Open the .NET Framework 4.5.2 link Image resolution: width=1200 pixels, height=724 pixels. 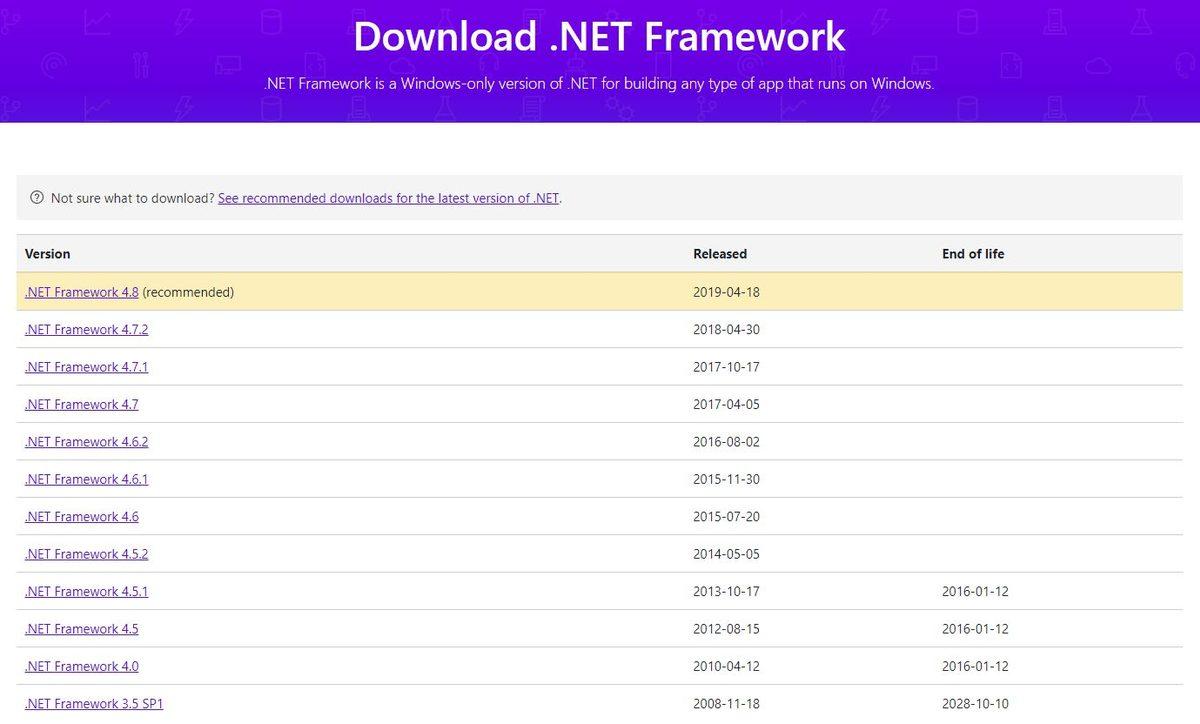(86, 554)
